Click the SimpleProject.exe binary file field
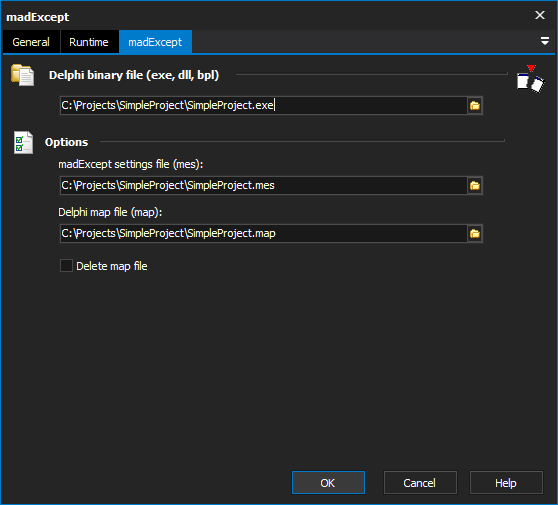The width and height of the screenshot is (558, 505). click(263, 105)
